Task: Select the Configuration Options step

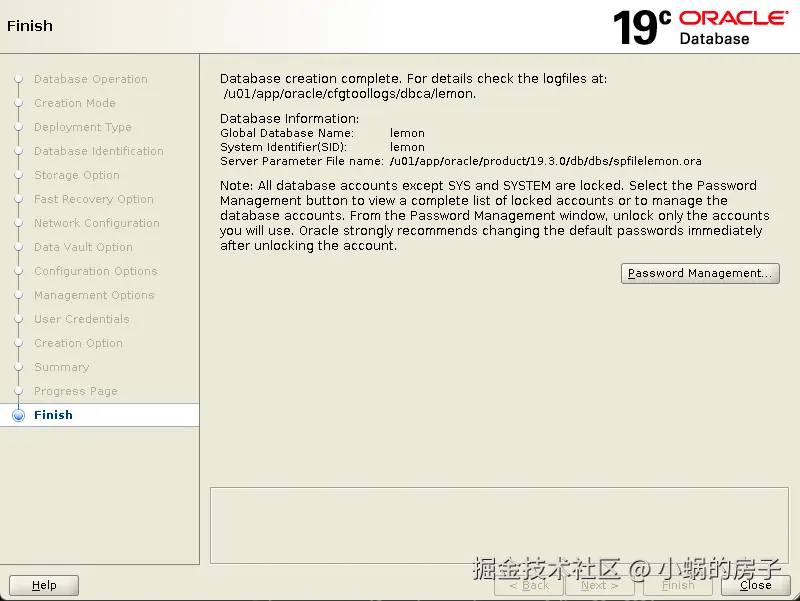Action: [95, 271]
